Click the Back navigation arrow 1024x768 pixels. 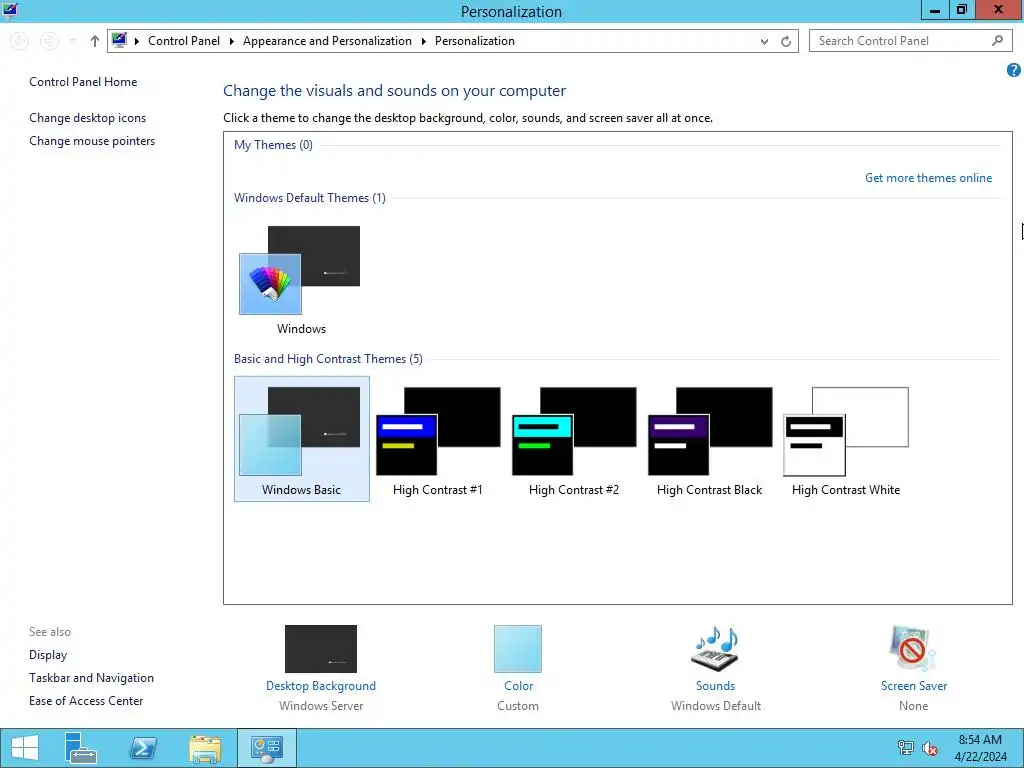[20, 40]
